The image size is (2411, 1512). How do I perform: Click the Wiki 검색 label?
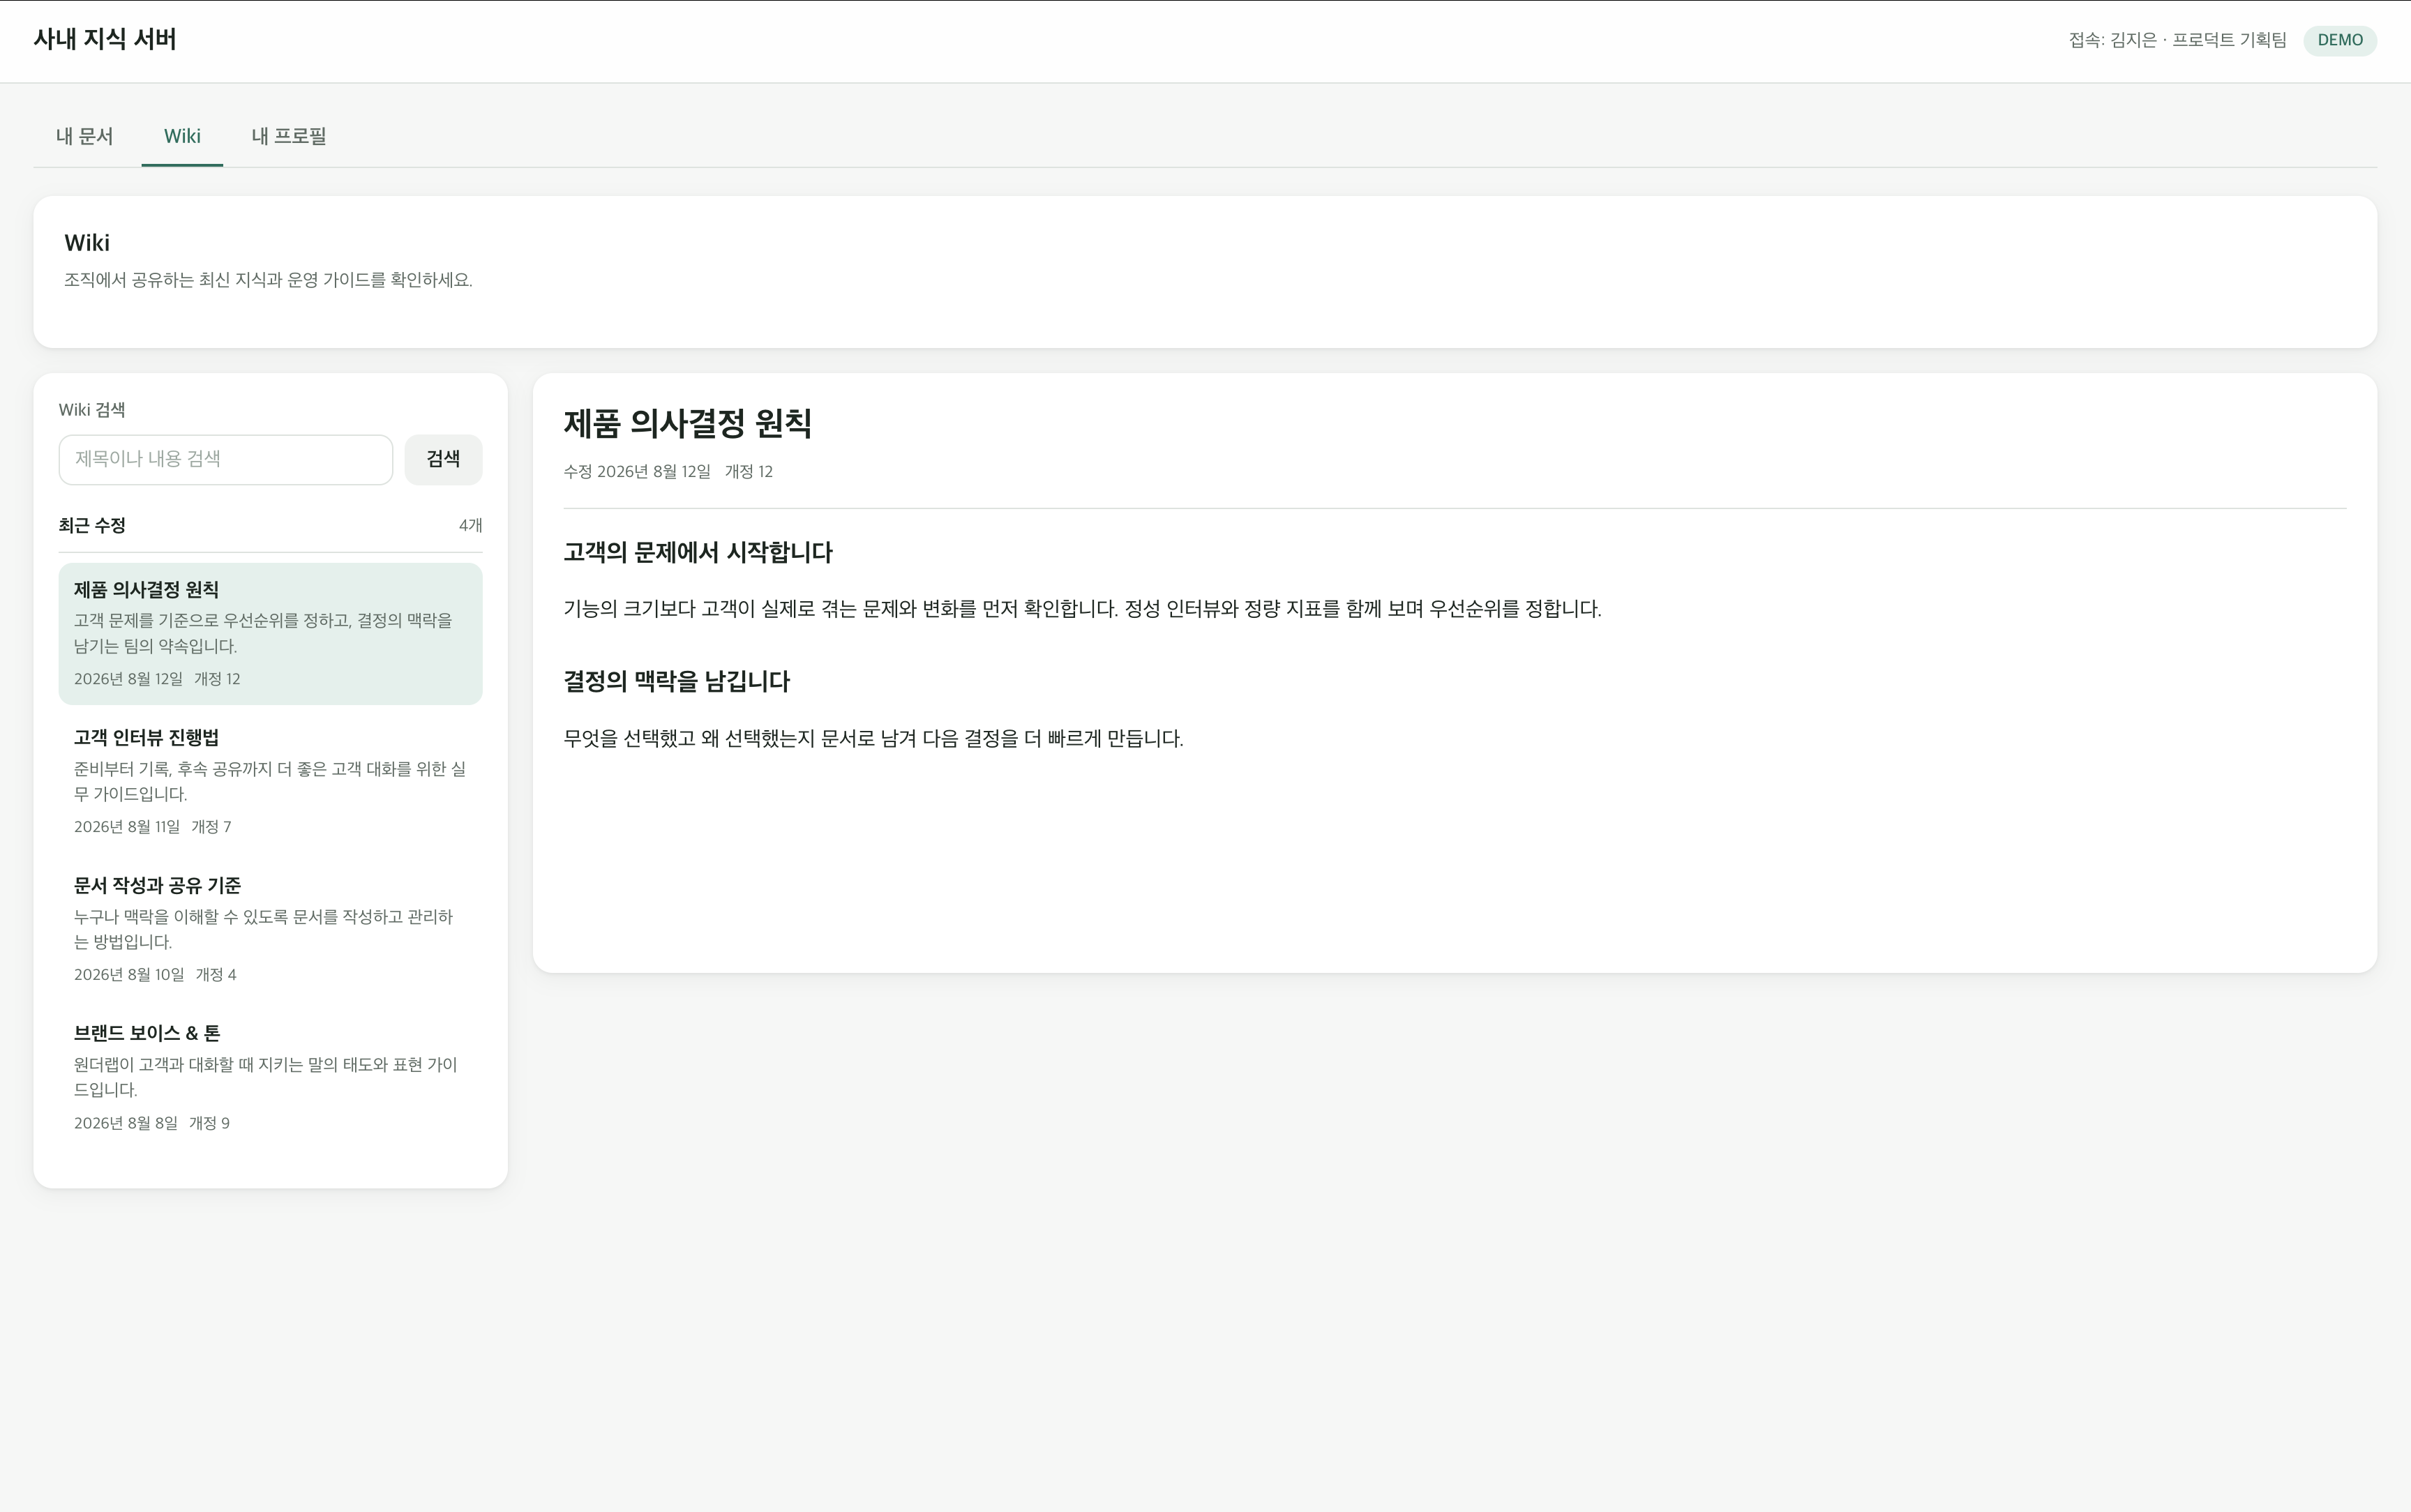(x=92, y=410)
